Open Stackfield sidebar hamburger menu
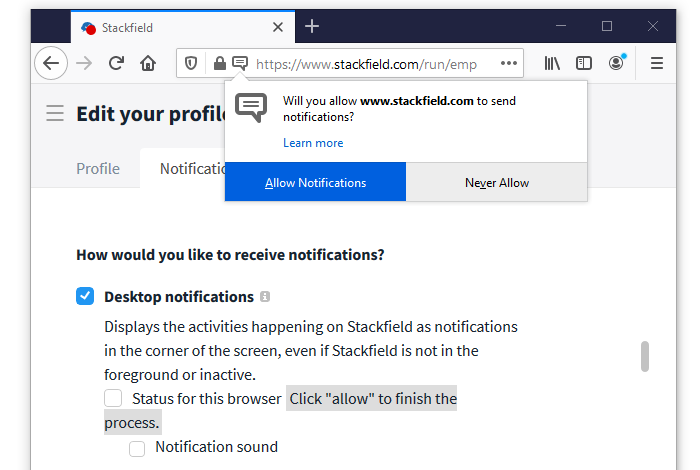 coord(55,113)
